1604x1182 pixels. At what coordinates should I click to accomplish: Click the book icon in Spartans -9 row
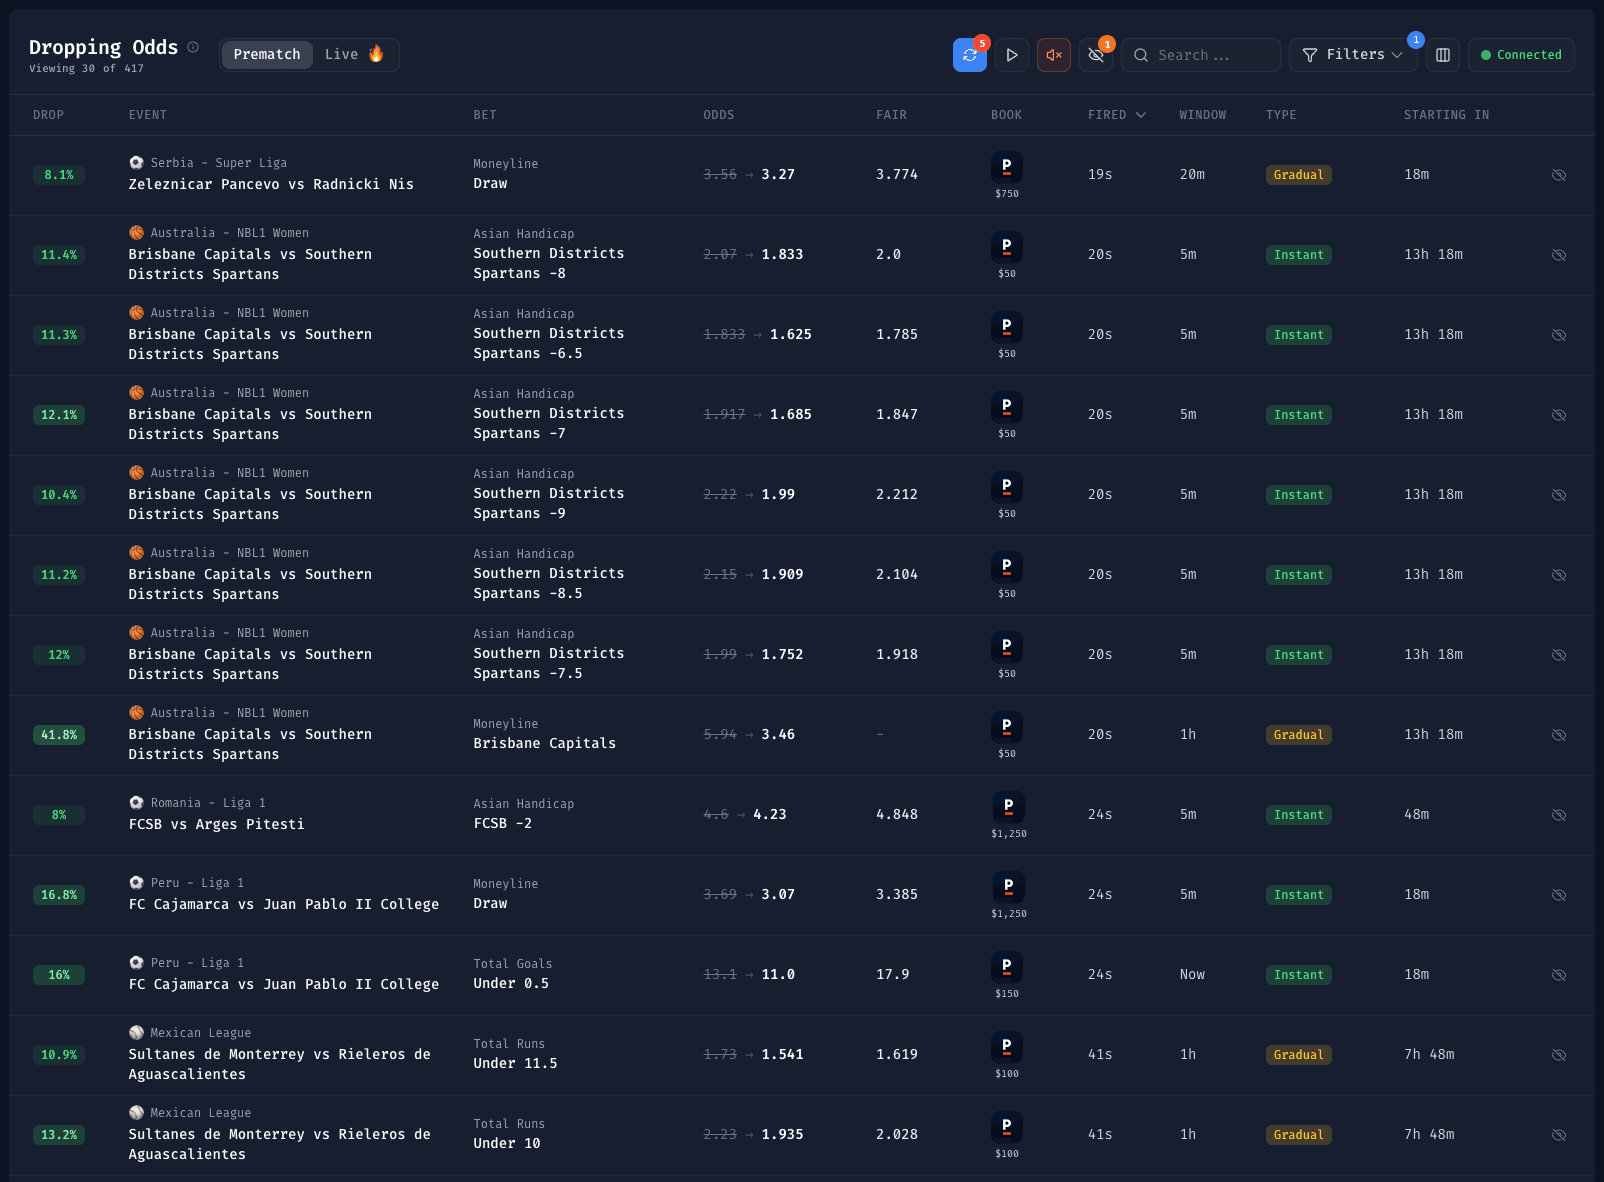1006,486
